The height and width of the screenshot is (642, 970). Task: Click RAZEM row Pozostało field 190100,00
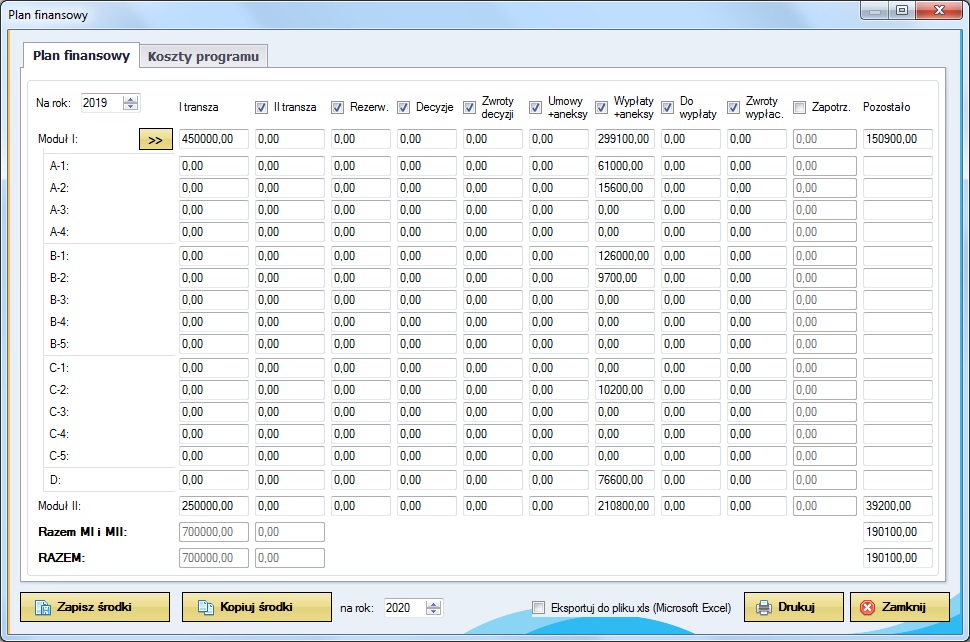(898, 558)
